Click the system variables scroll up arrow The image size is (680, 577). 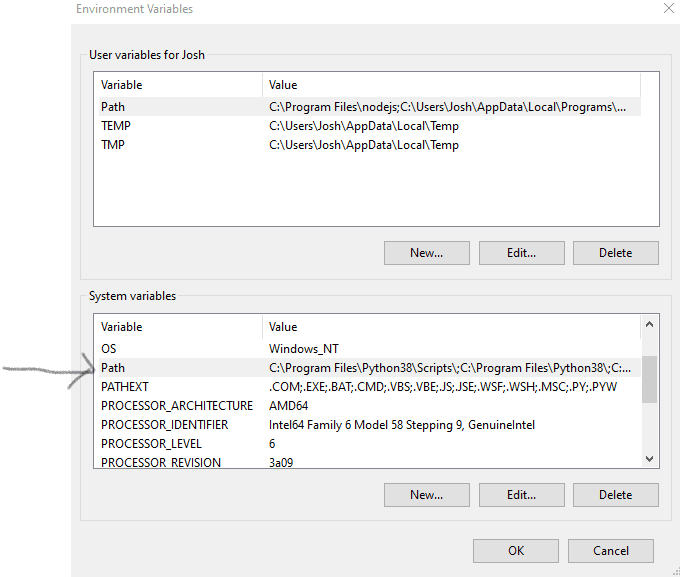click(649, 324)
